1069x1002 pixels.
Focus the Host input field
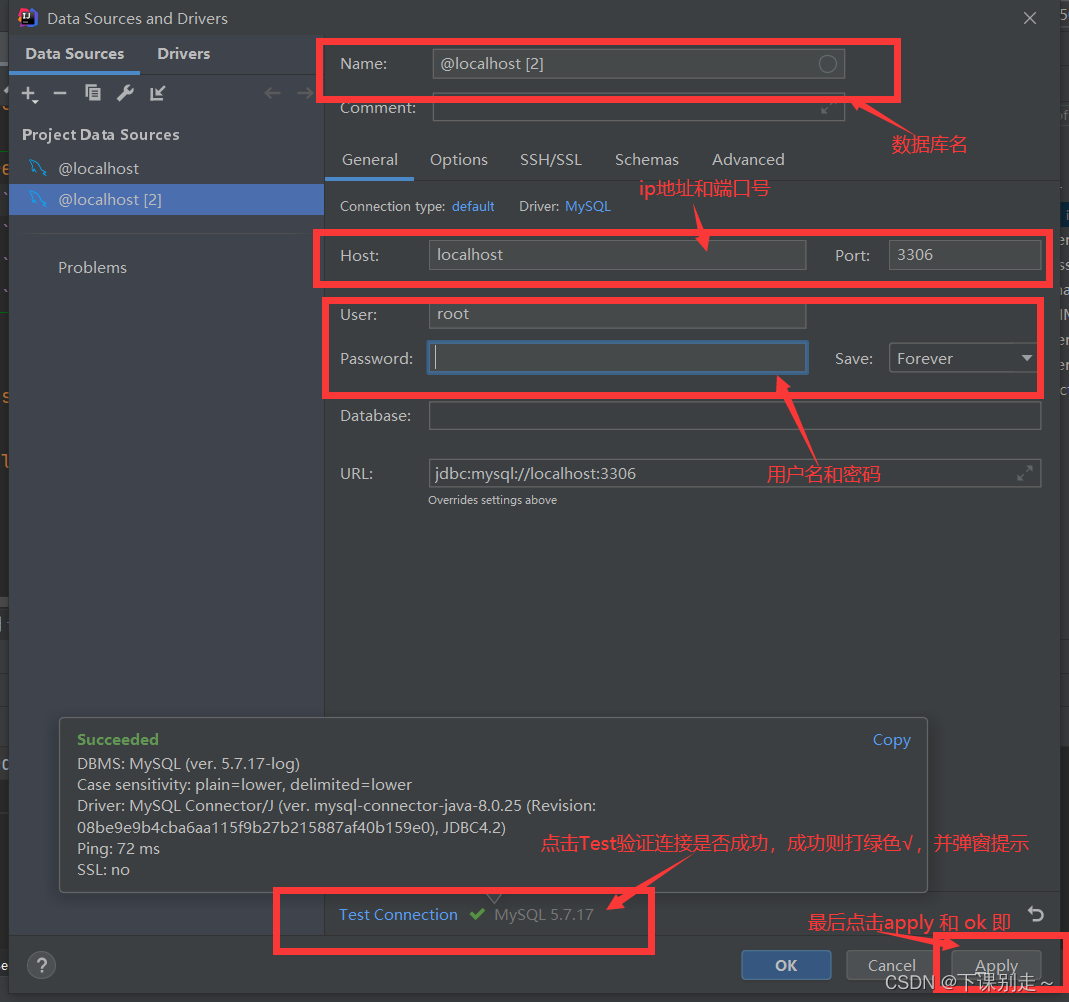click(617, 255)
